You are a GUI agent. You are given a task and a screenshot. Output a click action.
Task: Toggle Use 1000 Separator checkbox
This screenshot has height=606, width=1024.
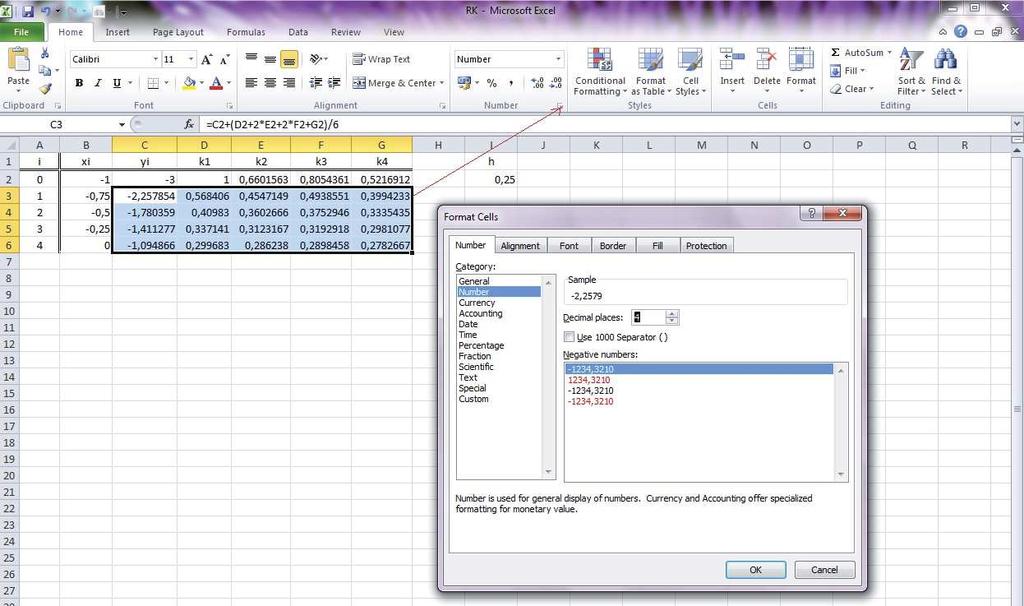pyautogui.click(x=569, y=337)
